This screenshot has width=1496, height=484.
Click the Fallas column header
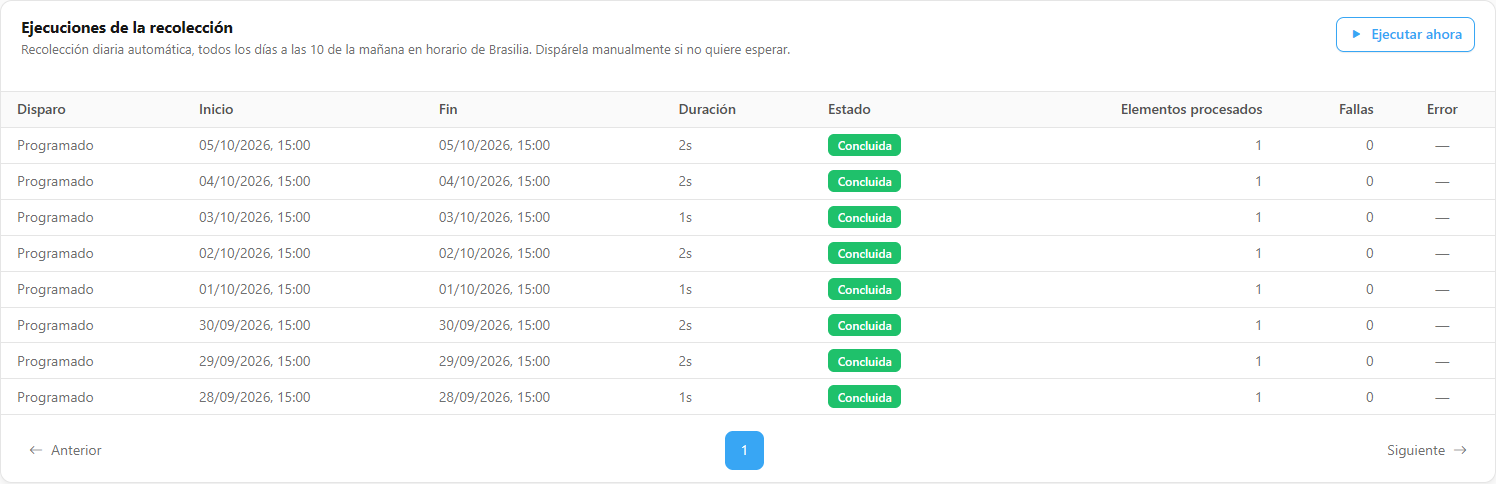pos(1356,109)
